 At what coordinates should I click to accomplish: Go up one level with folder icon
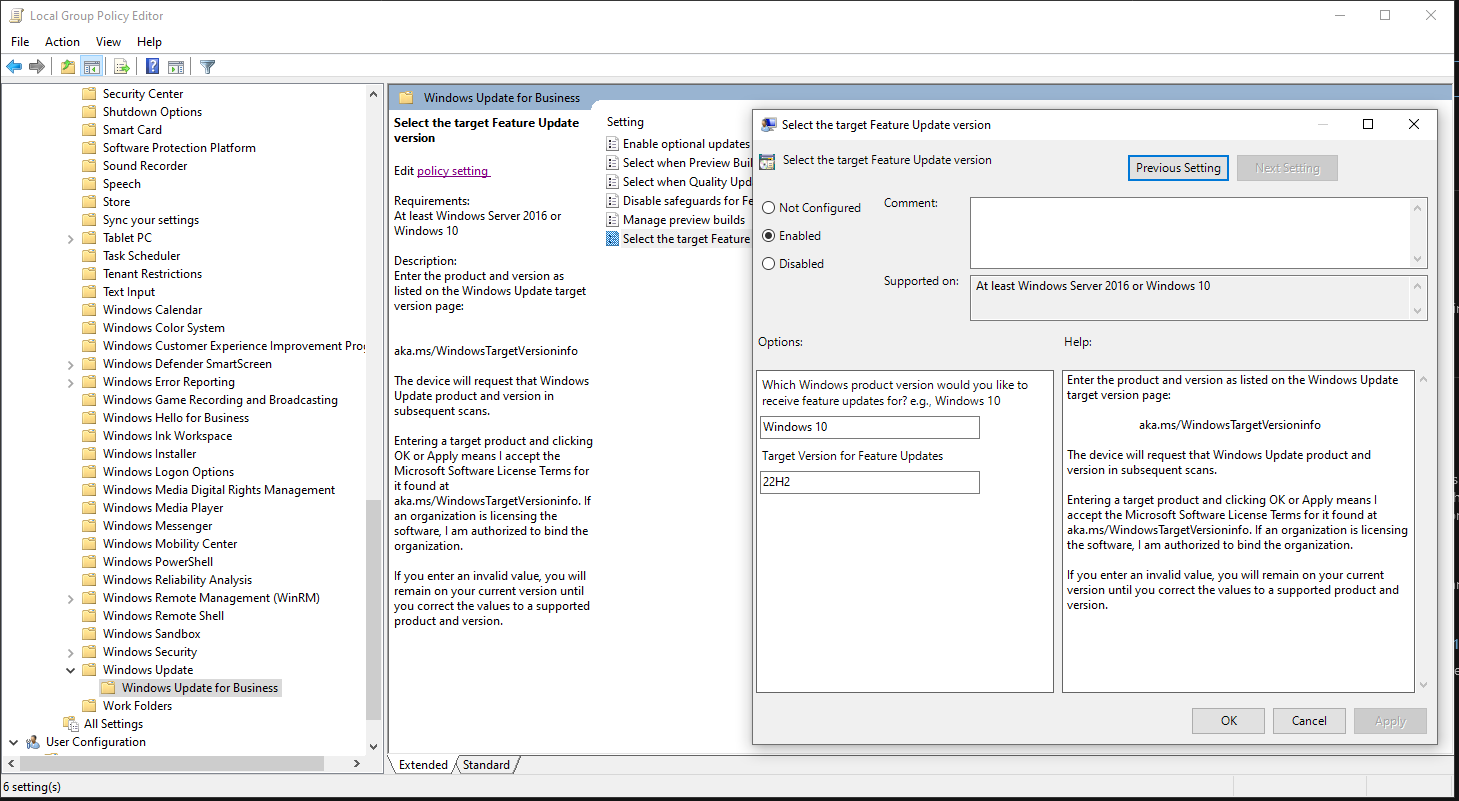tap(67, 67)
